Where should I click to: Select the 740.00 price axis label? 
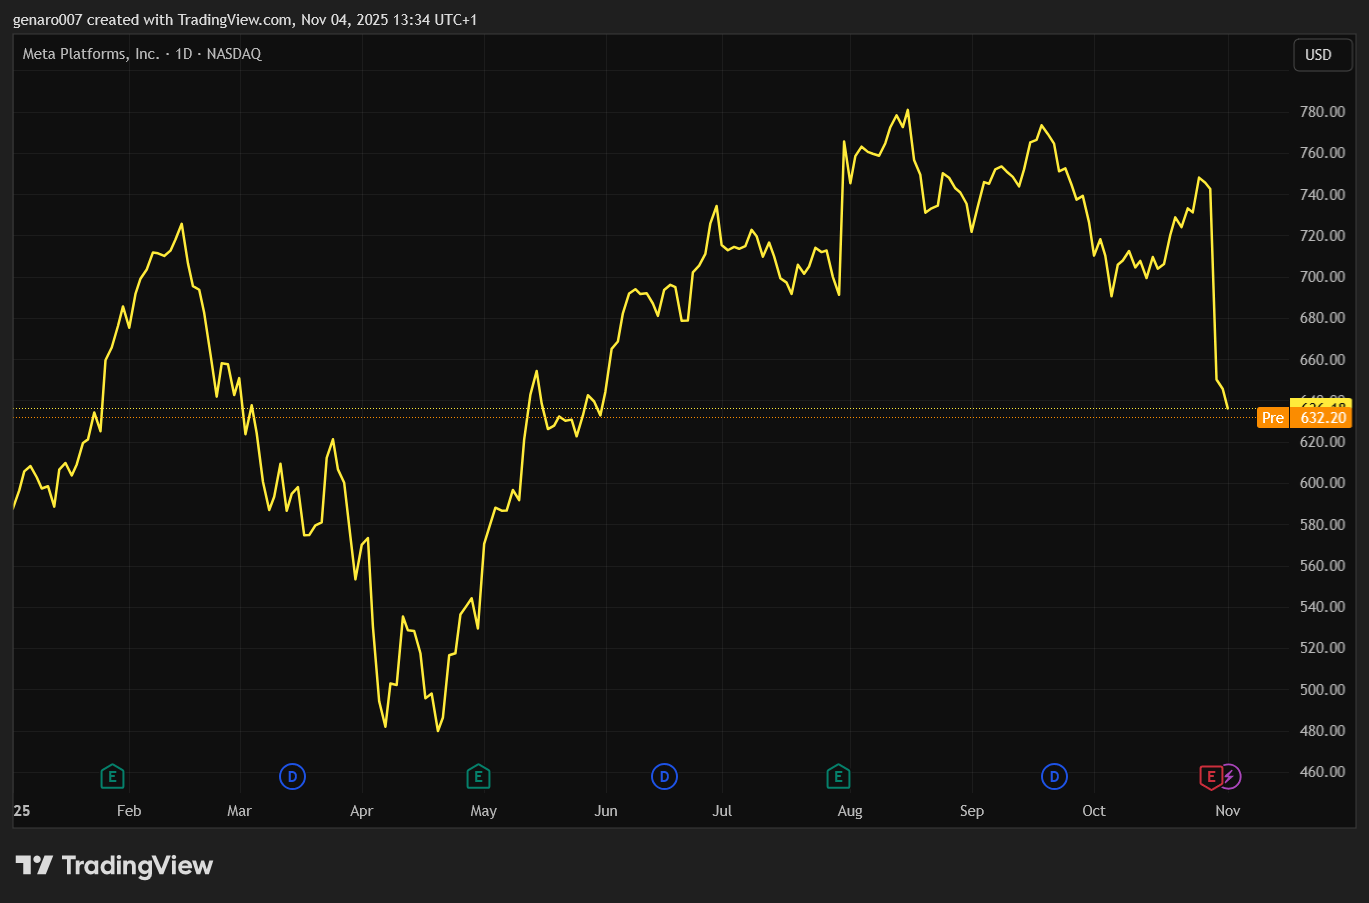(x=1322, y=194)
